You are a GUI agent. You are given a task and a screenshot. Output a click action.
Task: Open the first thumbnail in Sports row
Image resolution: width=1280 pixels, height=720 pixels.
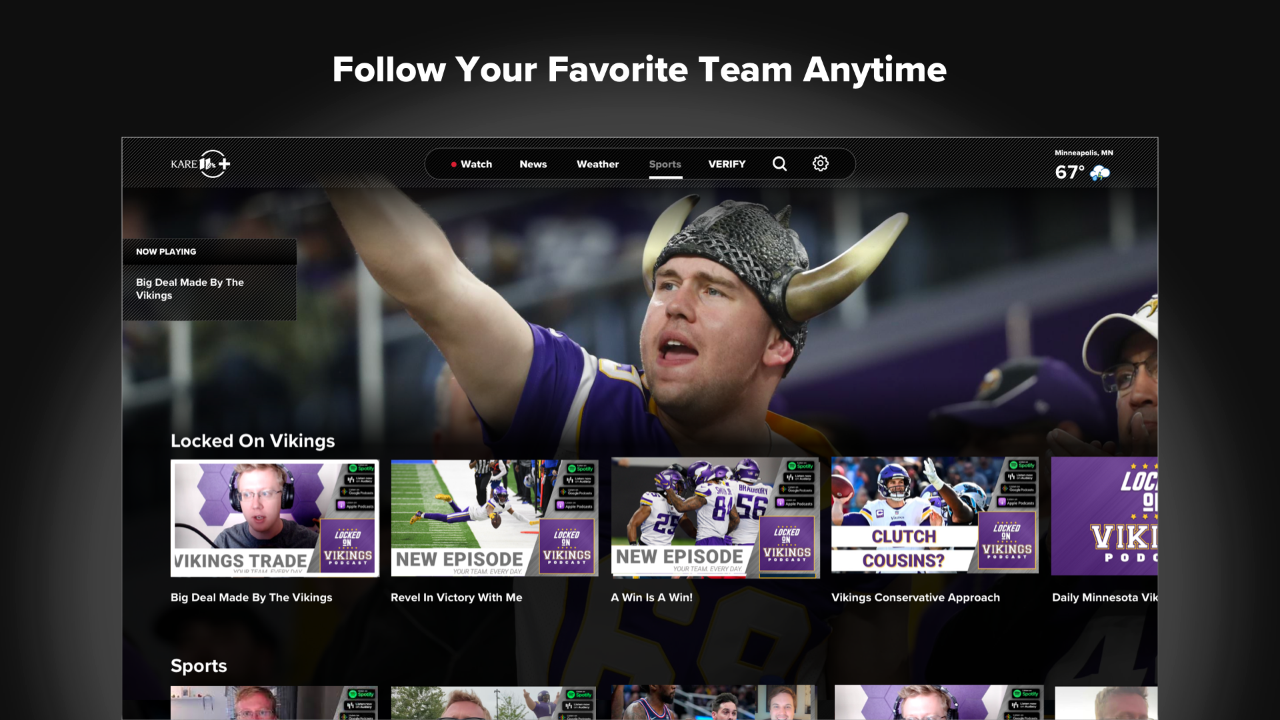click(x=275, y=702)
